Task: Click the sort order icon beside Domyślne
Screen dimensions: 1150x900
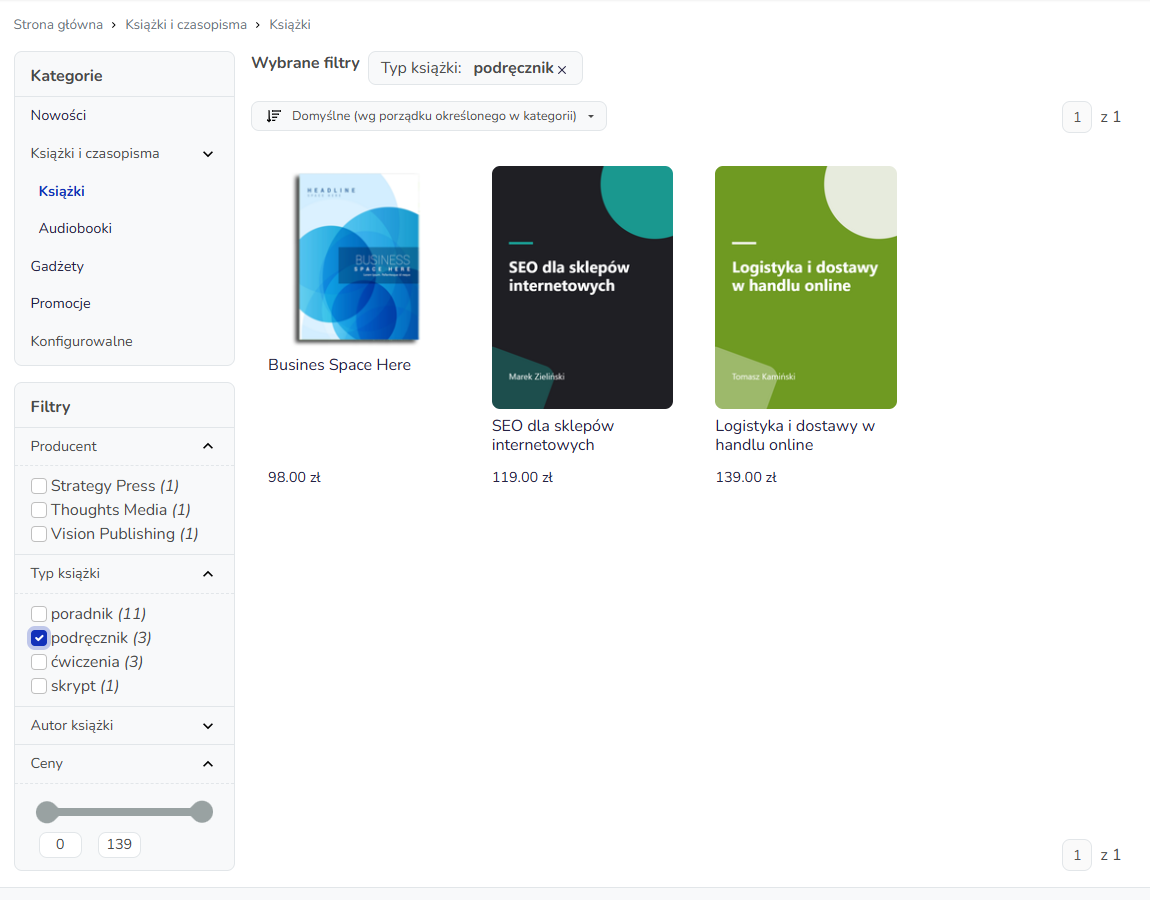Action: (x=274, y=116)
